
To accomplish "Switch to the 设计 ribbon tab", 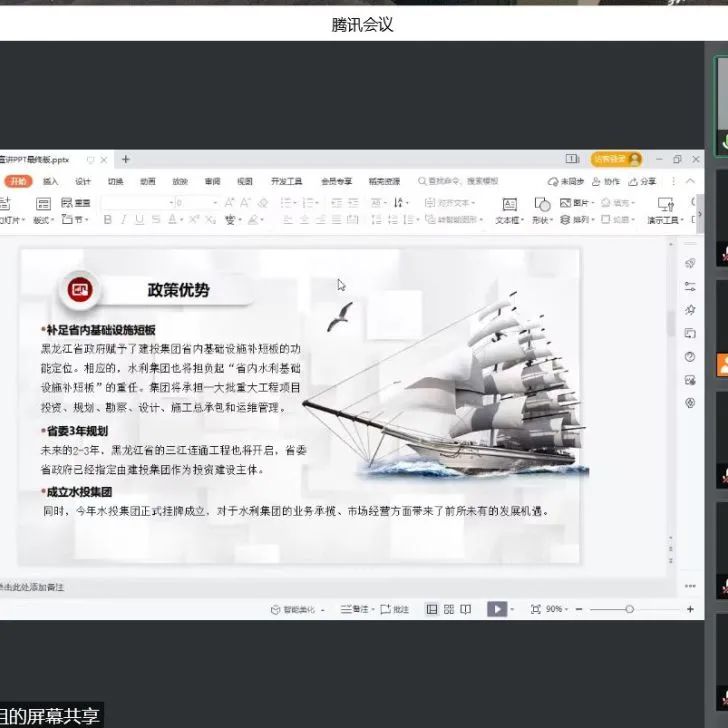I will point(83,182).
